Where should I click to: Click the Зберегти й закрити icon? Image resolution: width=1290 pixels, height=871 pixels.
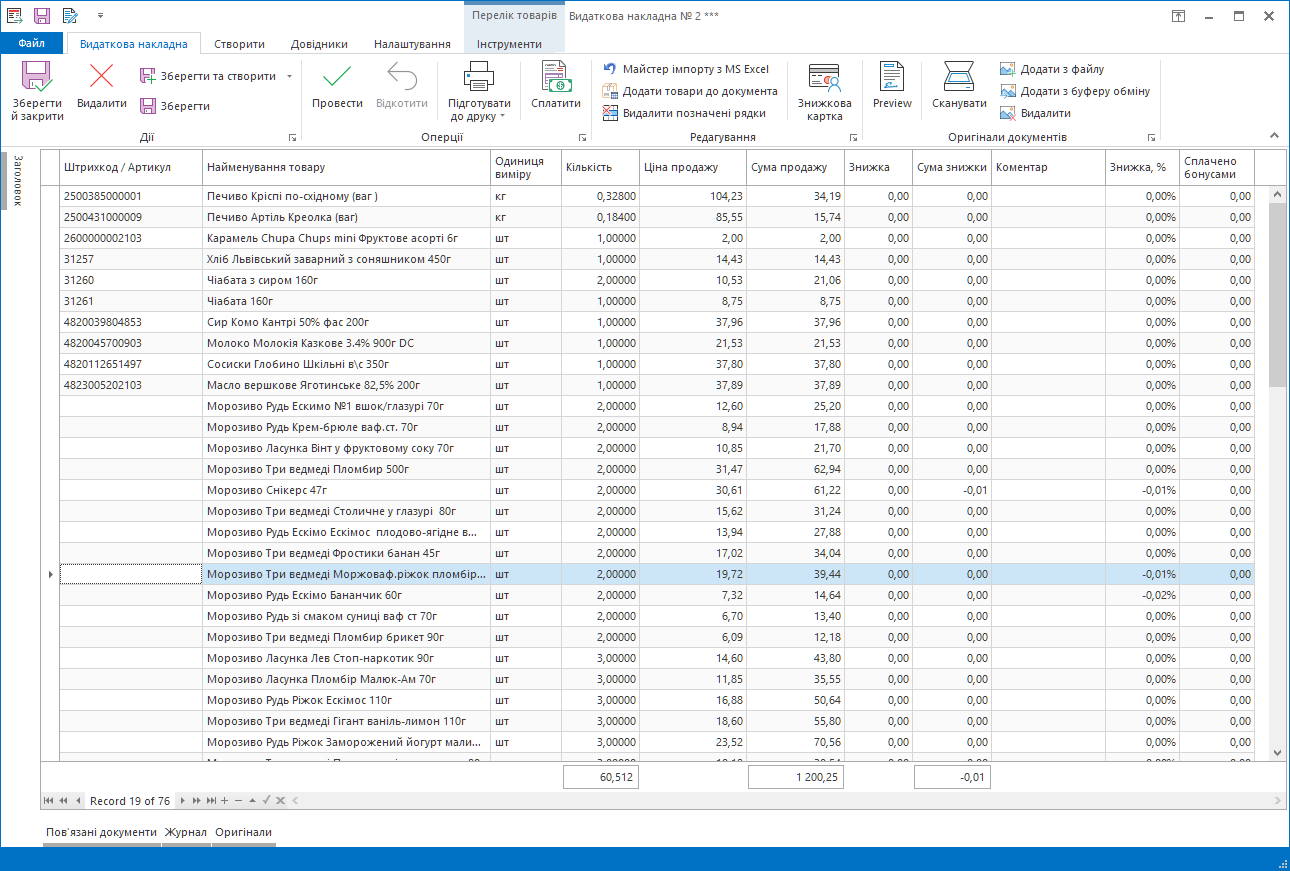pos(37,78)
